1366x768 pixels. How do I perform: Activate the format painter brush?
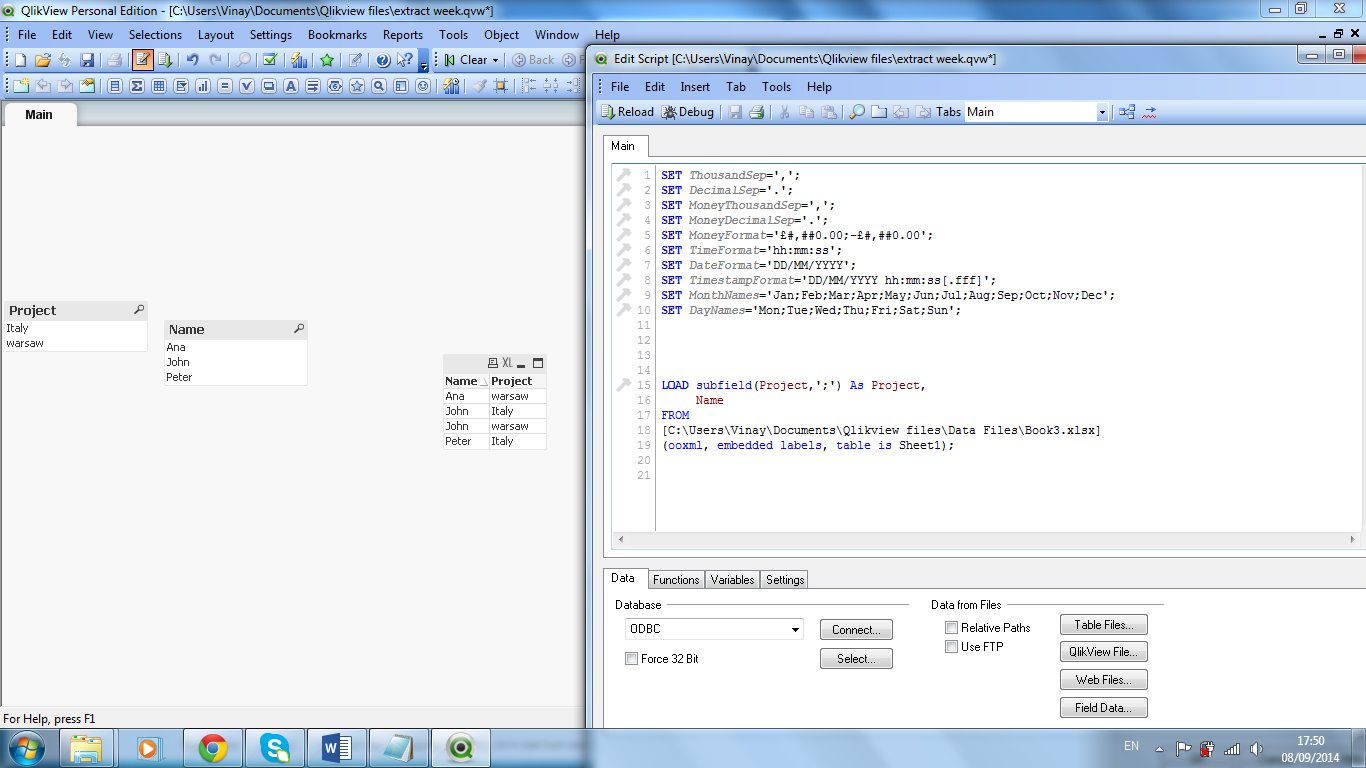(479, 86)
